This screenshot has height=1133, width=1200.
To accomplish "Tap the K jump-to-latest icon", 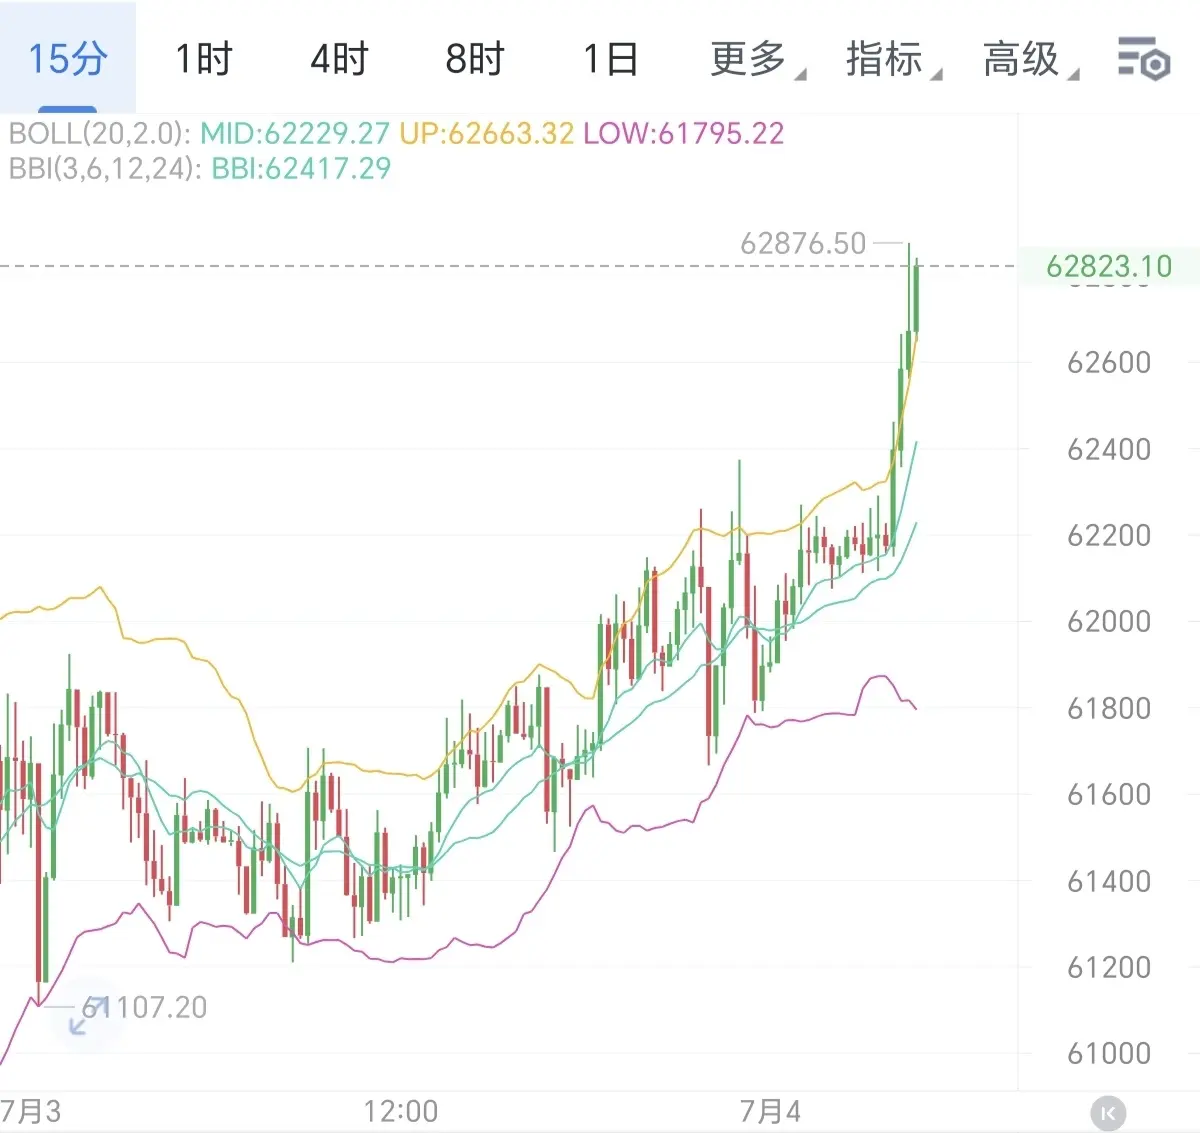I will tap(1107, 1112).
